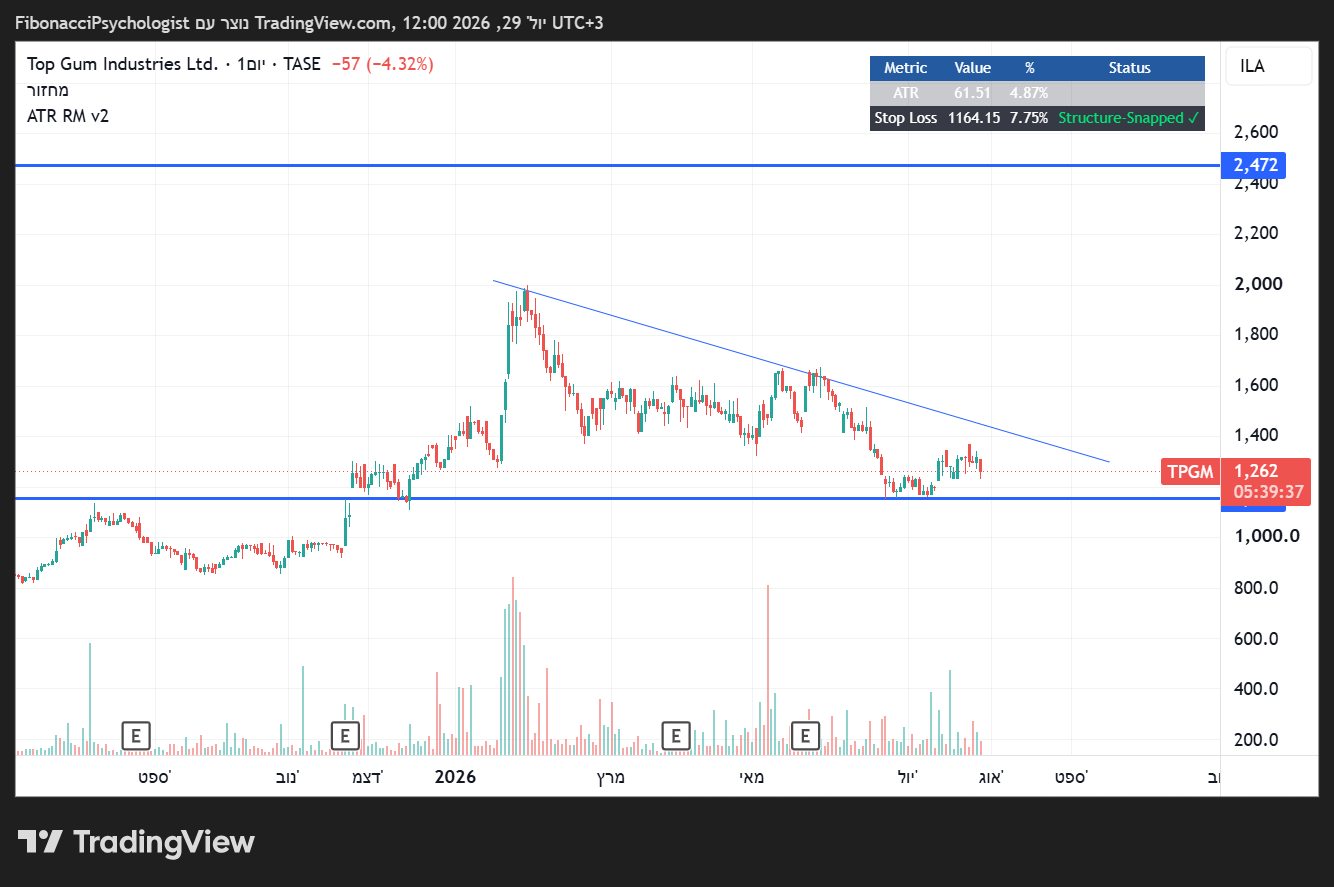
Task: Click the 2026 year label on time axis
Action: coord(455,777)
